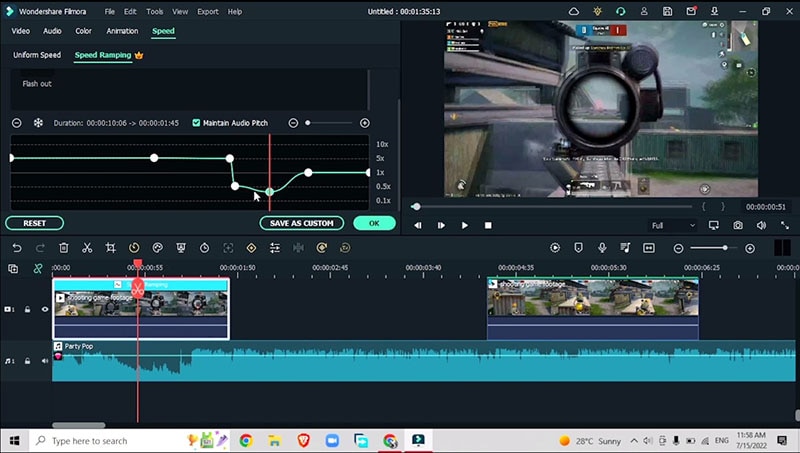
Task: Open the Speed tool icon
Action: tap(134, 248)
